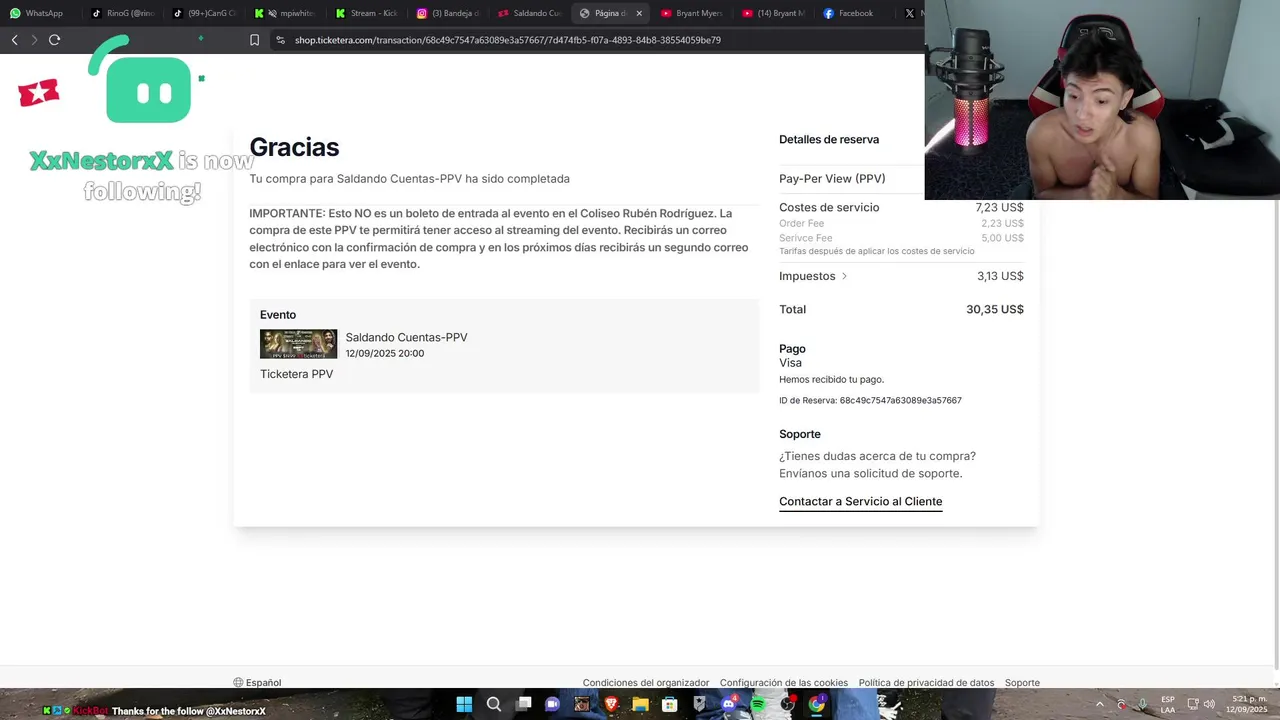Click the ESP LAA input language indicator
Image resolution: width=1280 pixels, height=720 pixels.
click(x=1168, y=704)
